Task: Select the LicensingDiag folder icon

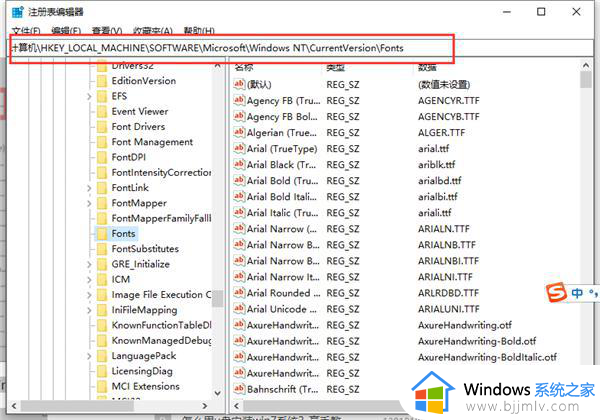Action: (x=102, y=371)
